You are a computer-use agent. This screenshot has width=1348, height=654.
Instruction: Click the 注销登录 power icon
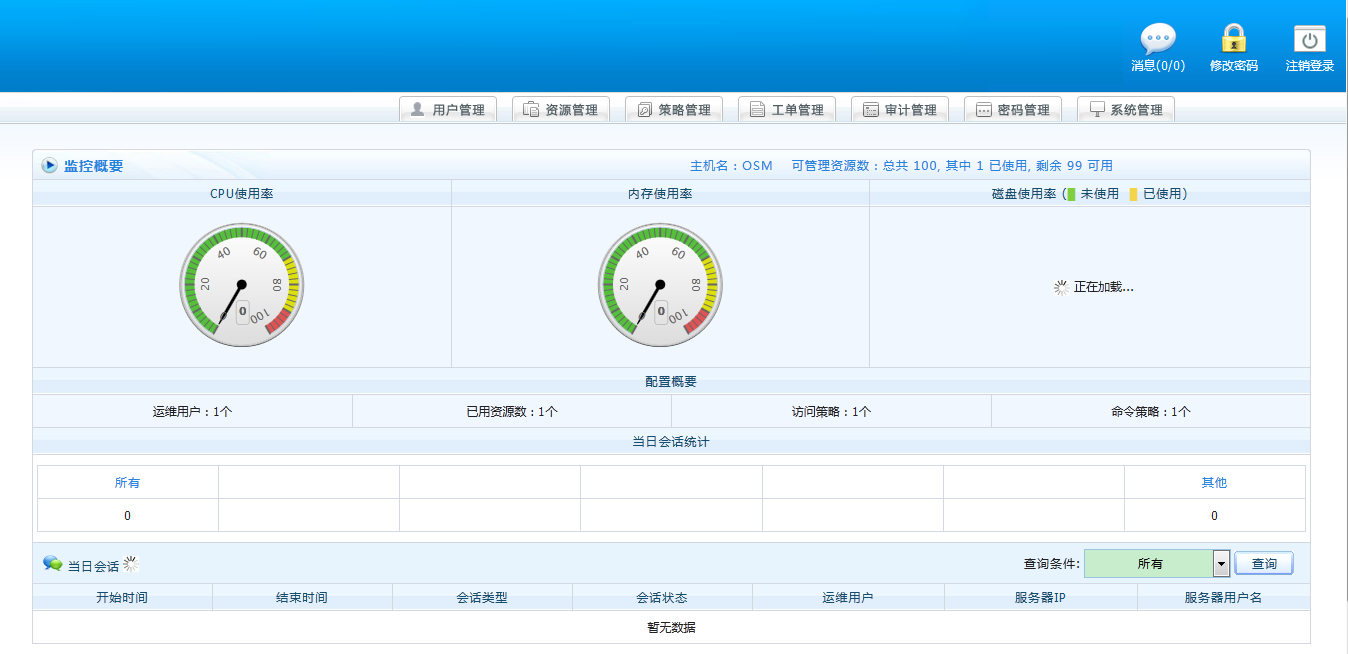point(1309,40)
